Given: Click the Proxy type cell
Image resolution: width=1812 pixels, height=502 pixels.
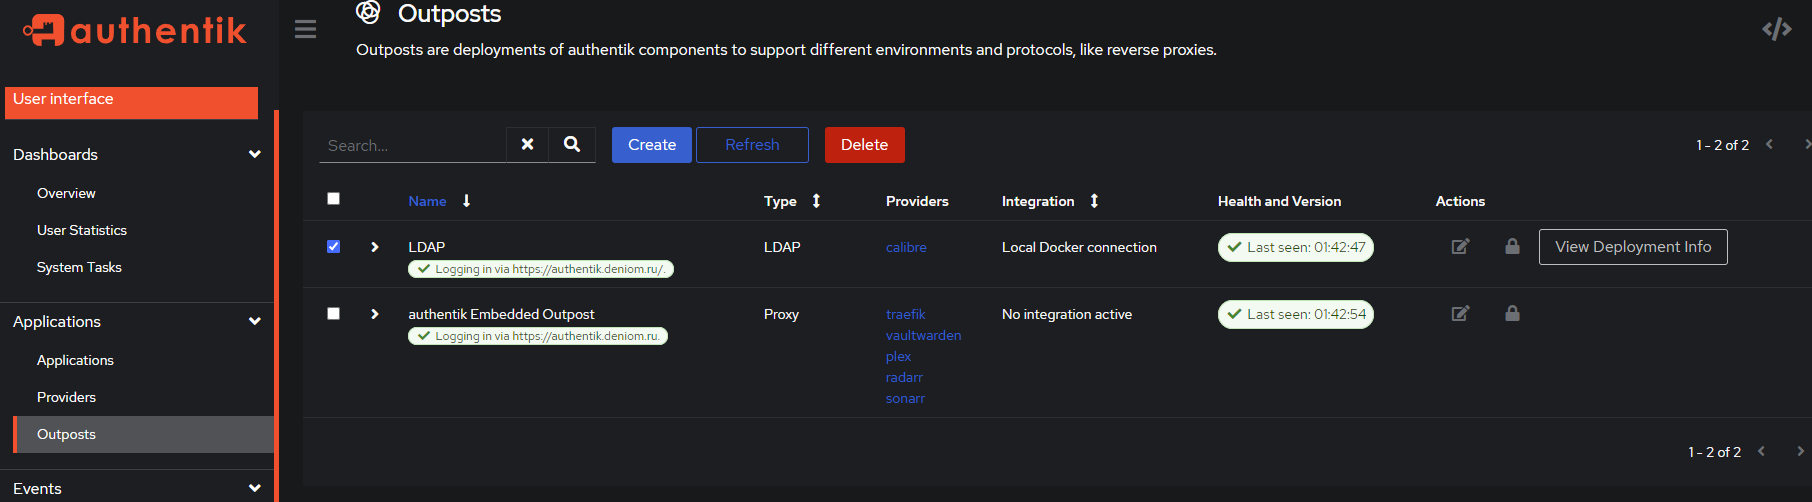Looking at the screenshot, I should click(x=781, y=314).
